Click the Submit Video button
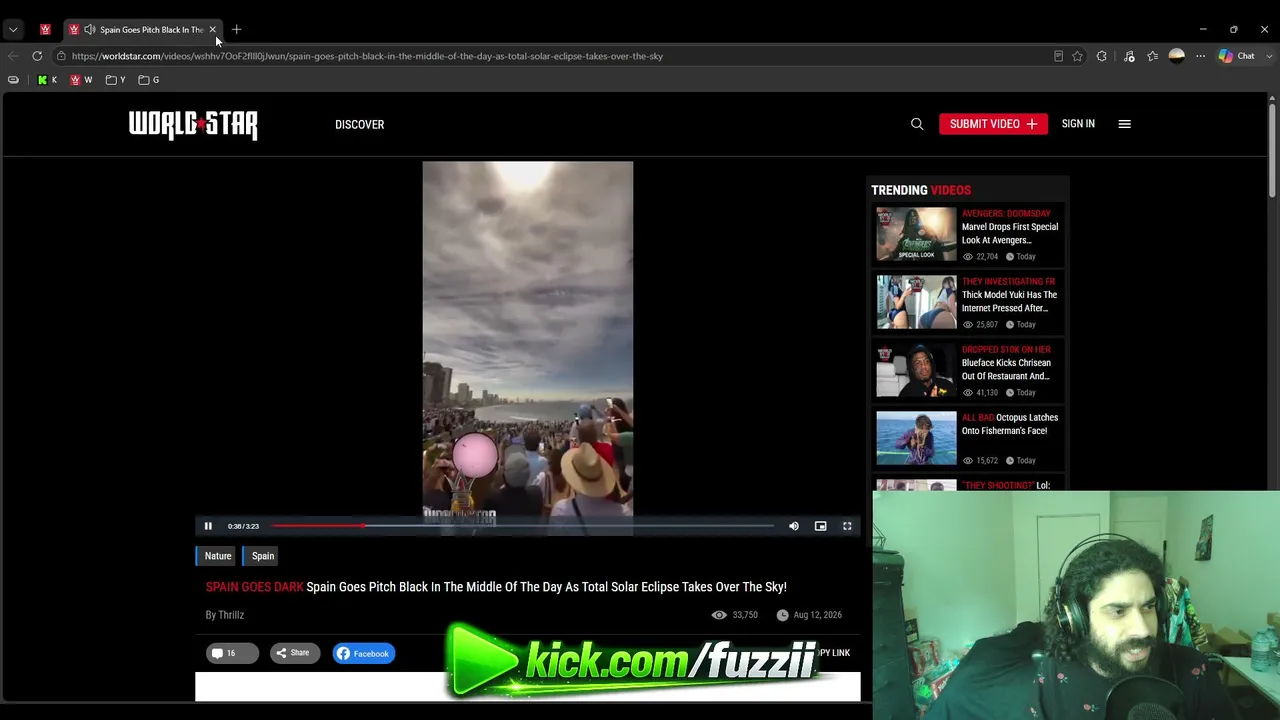 [x=993, y=124]
